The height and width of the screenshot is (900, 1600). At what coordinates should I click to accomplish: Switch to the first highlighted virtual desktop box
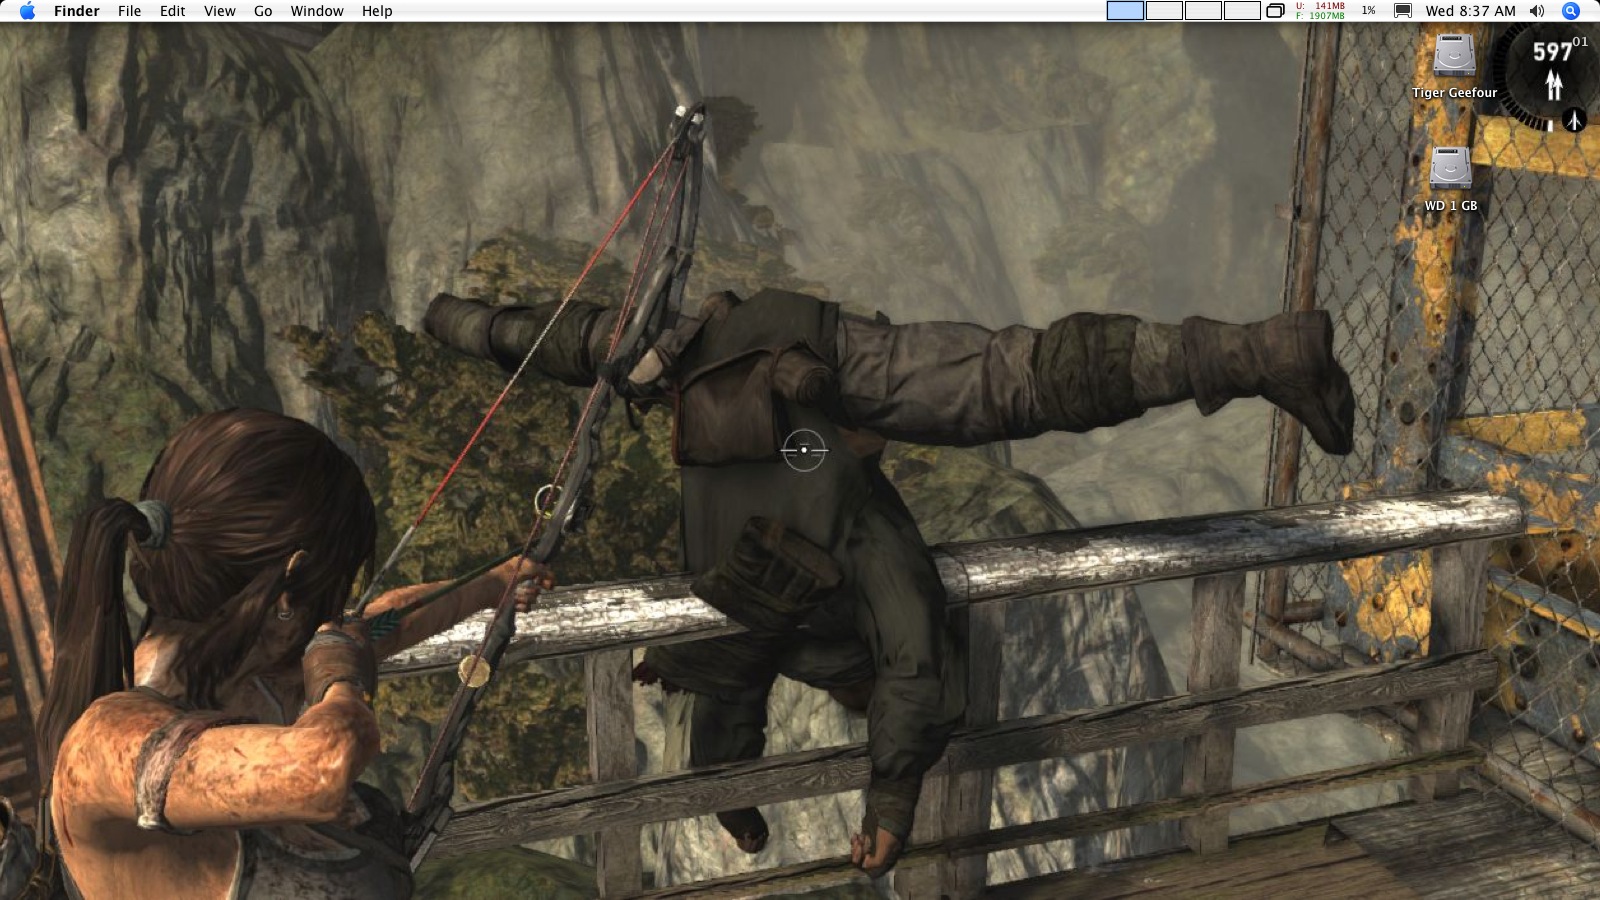(1125, 11)
